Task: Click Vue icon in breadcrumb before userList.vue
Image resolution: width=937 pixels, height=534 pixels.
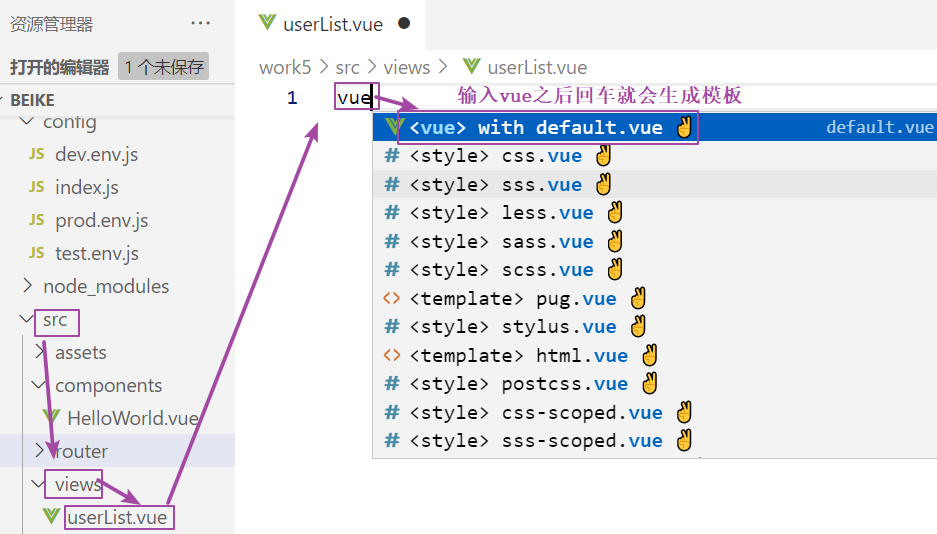Action: tap(472, 67)
